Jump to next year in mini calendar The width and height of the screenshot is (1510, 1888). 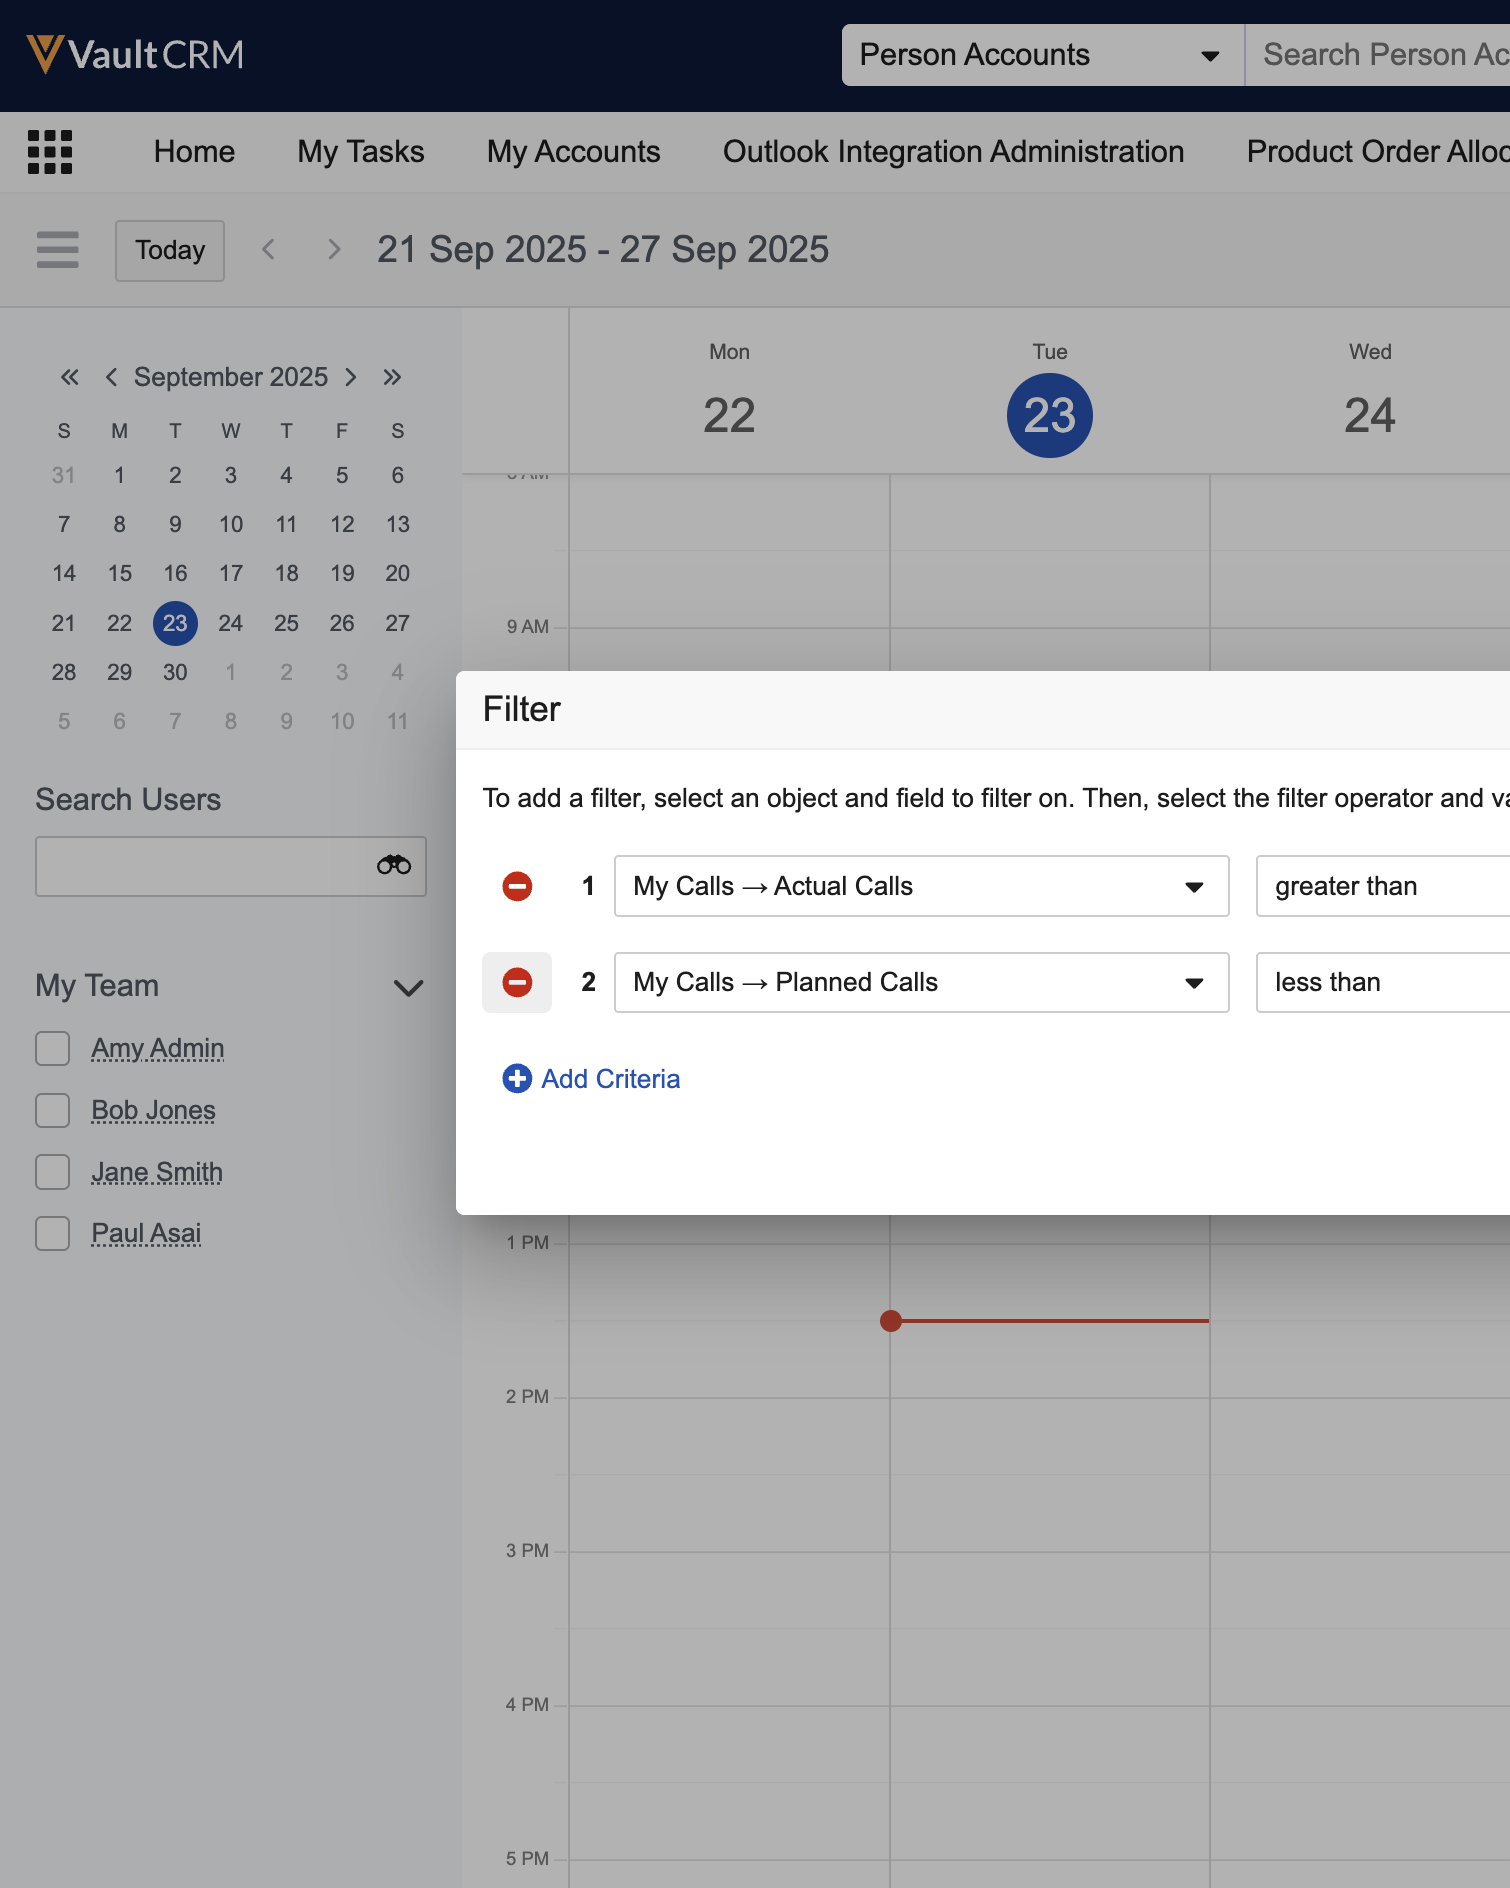pyautogui.click(x=392, y=377)
